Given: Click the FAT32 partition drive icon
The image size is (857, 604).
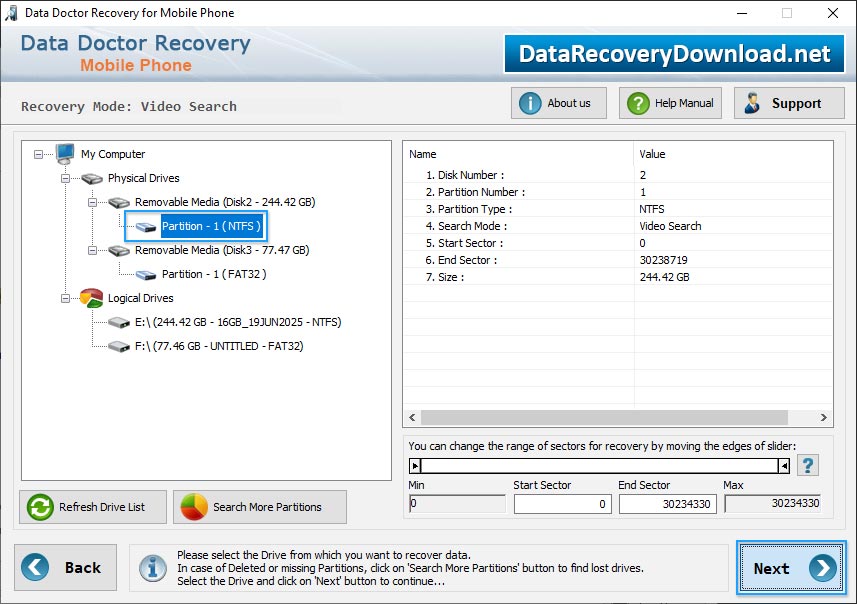Looking at the screenshot, I should (x=145, y=274).
